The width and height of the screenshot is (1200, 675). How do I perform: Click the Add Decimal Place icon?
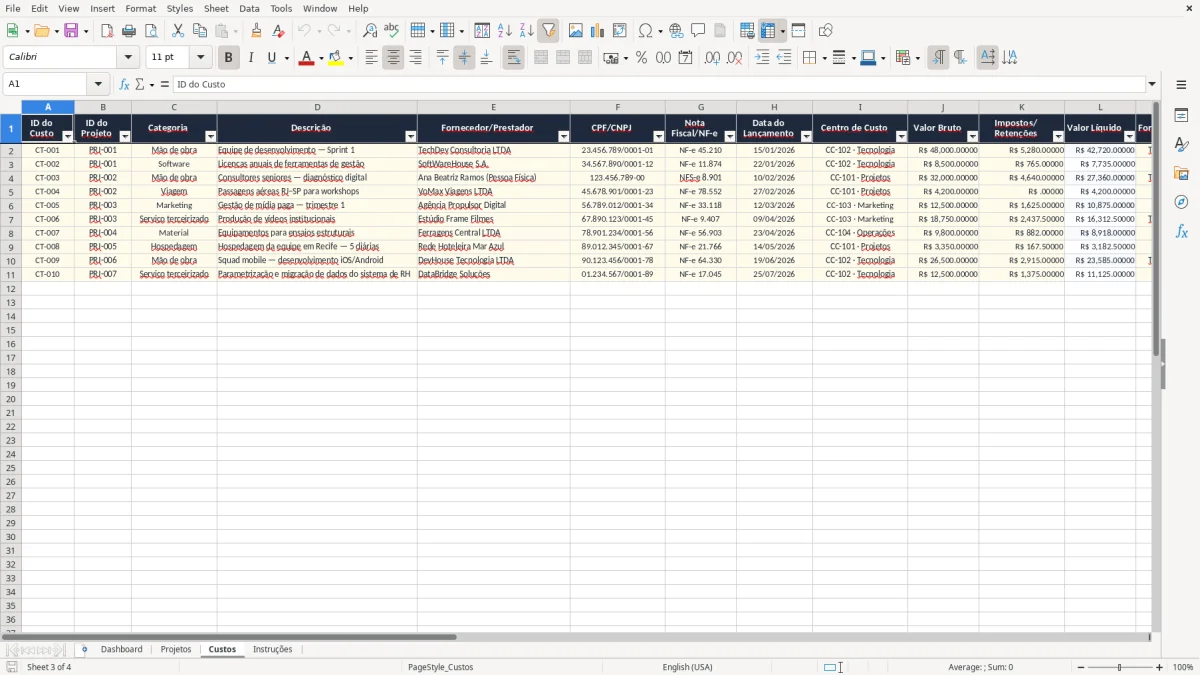click(x=712, y=58)
